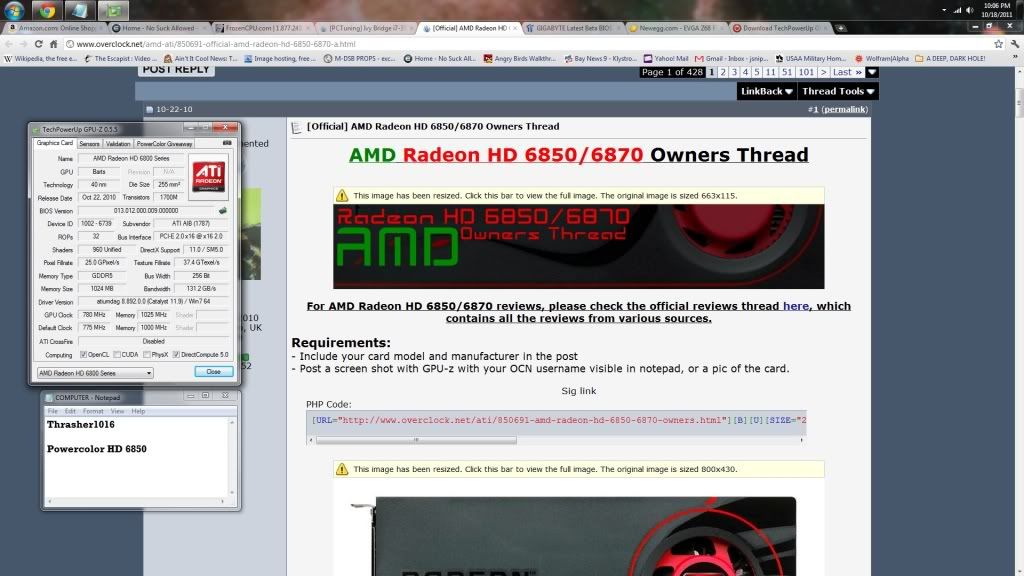This screenshot has width=1024, height=576.
Task: Open the Edit menu in Notepad
Action: (x=70, y=411)
